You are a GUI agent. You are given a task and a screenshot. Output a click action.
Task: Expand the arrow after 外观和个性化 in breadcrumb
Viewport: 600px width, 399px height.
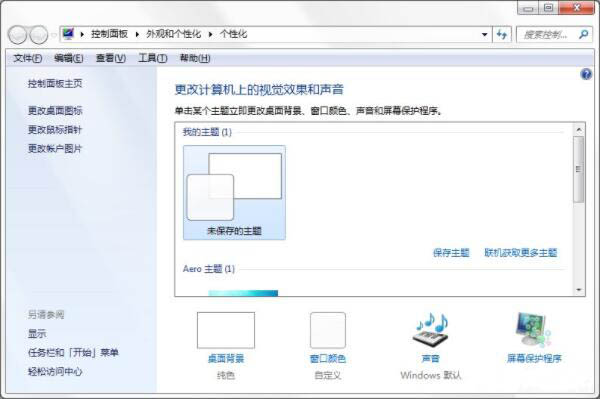[210, 34]
